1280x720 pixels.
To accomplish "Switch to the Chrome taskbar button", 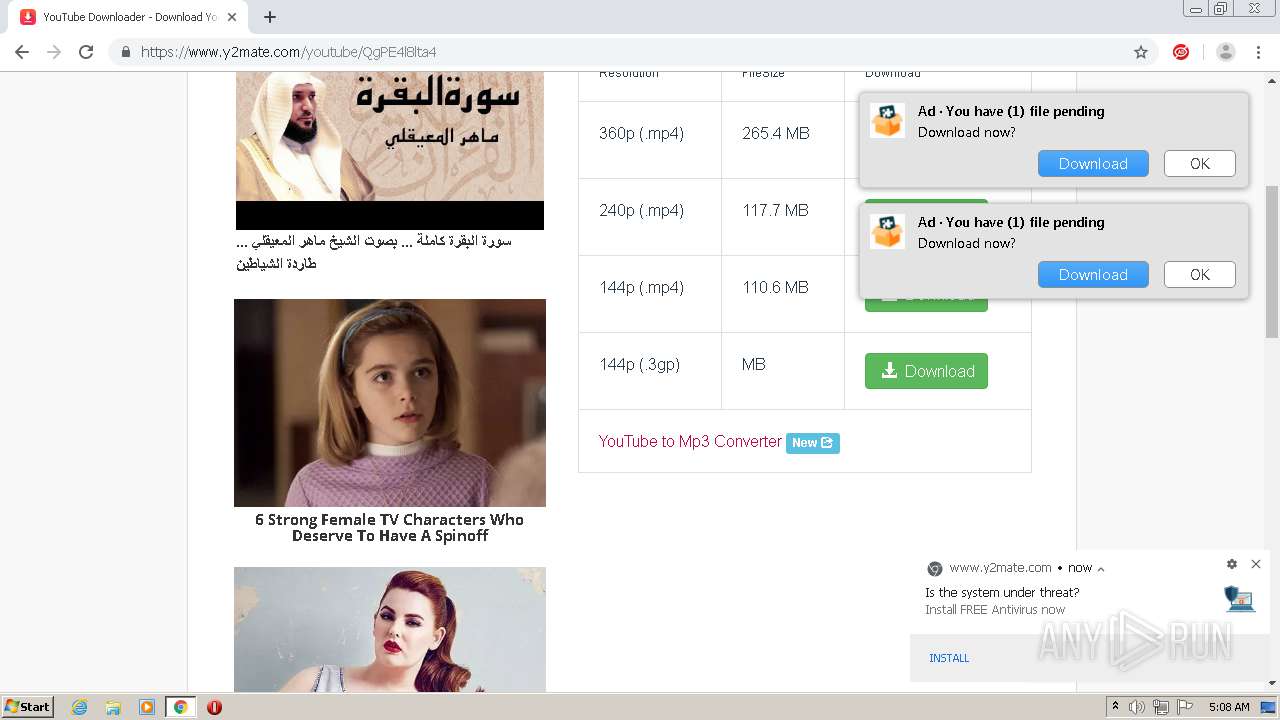I will tap(180, 707).
